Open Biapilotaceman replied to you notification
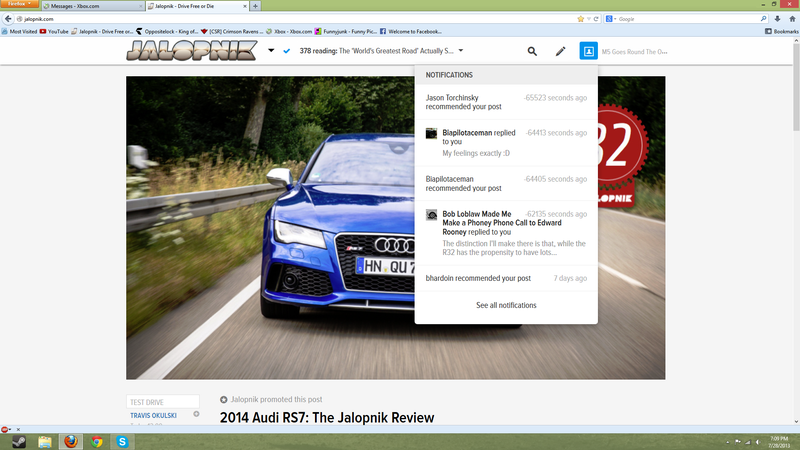Screen dimensions: 800x450 pyautogui.click(x=506, y=143)
